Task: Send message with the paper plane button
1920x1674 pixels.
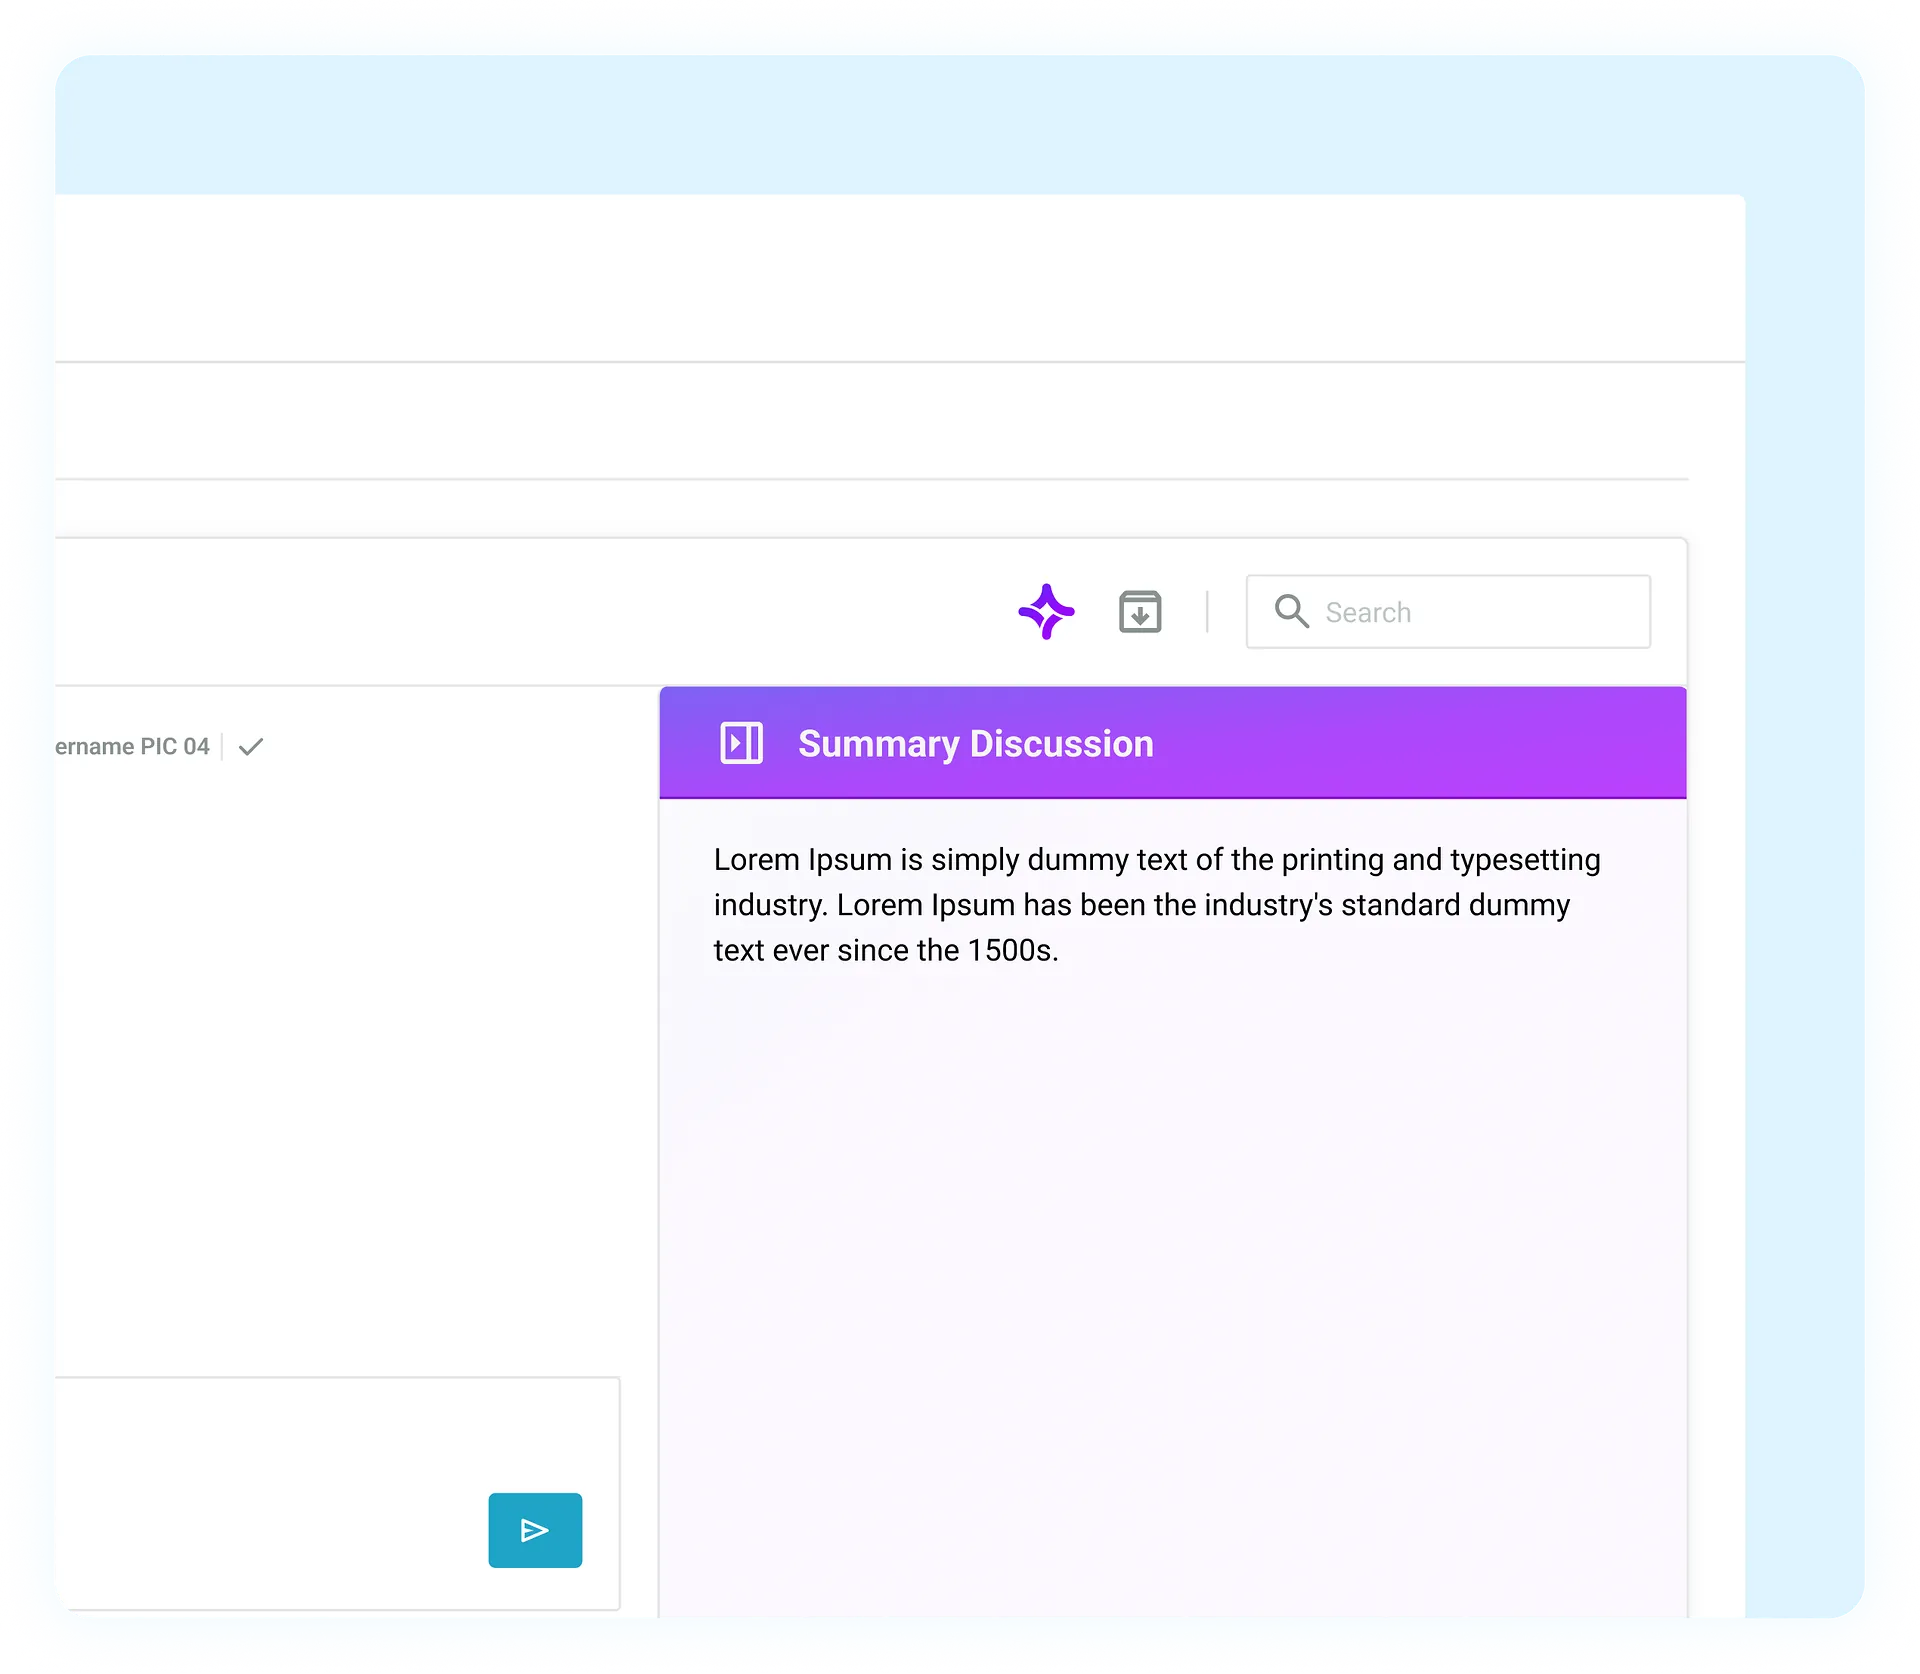Action: point(535,1530)
